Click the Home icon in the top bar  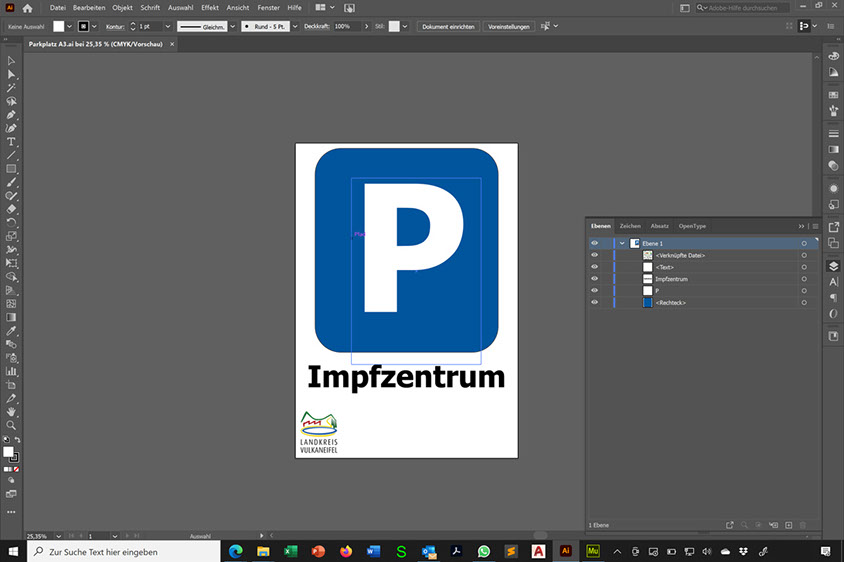click(27, 7)
